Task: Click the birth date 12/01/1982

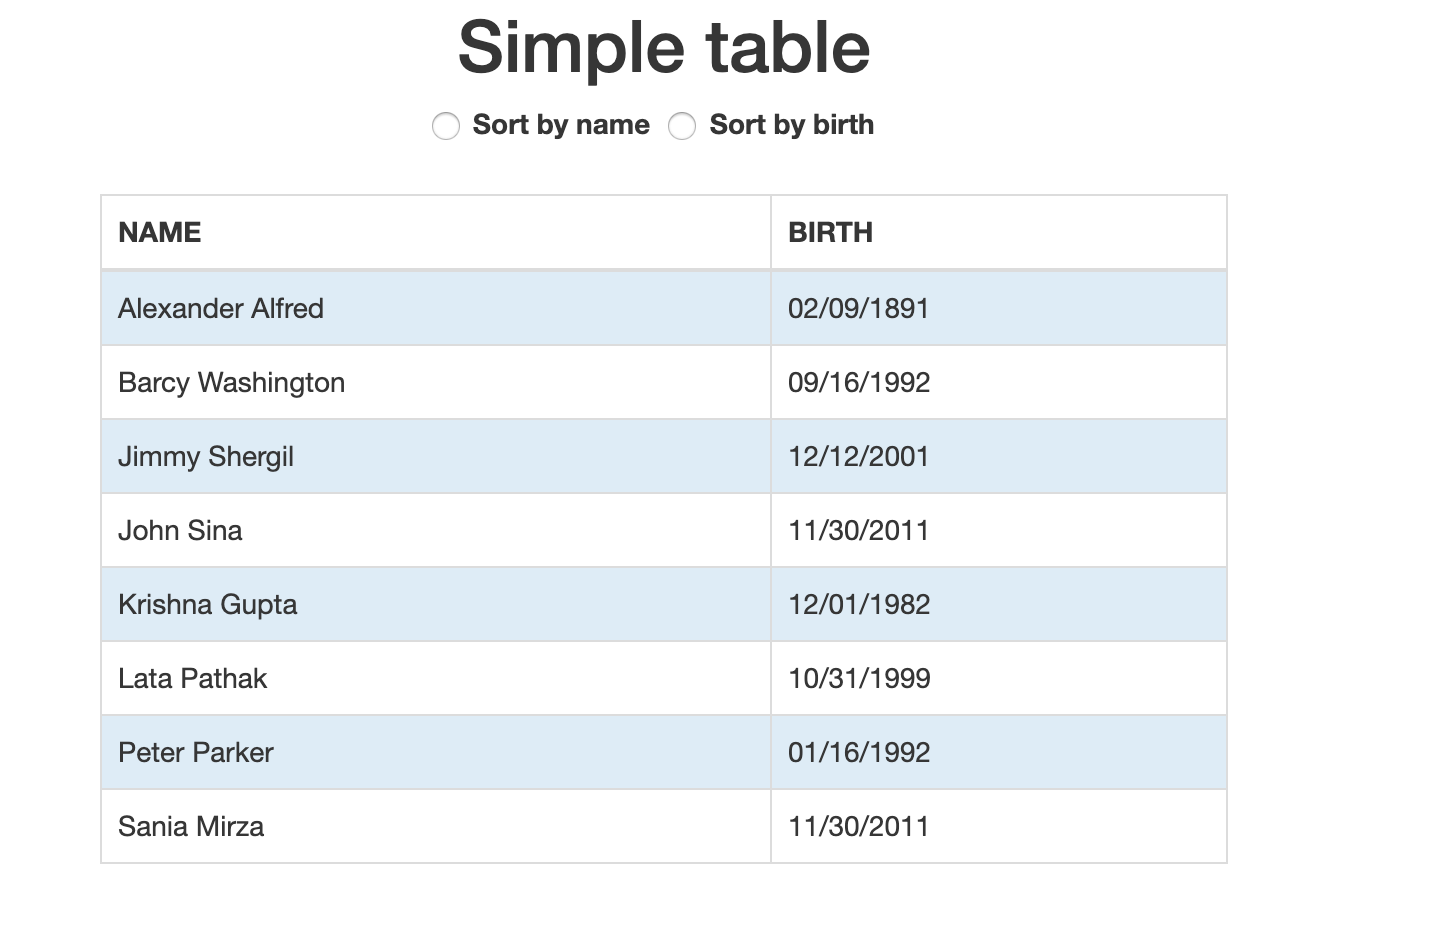Action: click(859, 604)
